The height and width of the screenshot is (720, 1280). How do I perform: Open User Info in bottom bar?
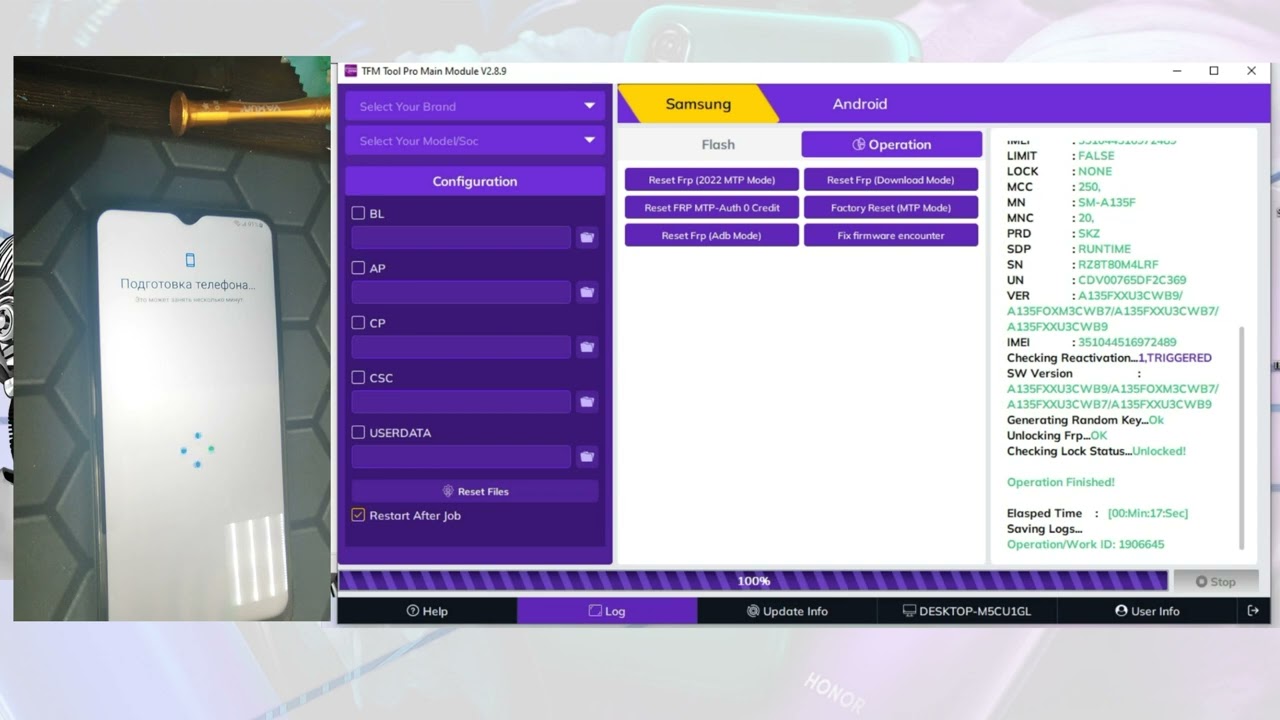1147,611
